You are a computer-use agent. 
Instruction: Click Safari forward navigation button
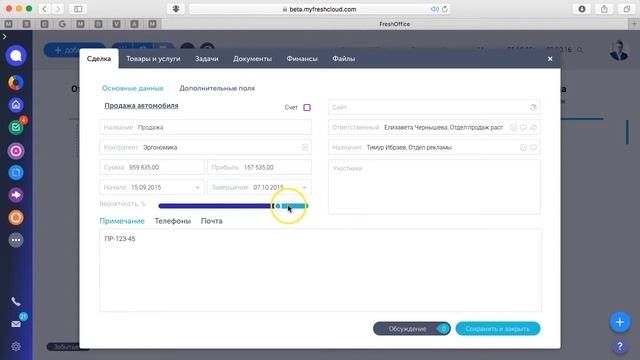tap(58, 9)
